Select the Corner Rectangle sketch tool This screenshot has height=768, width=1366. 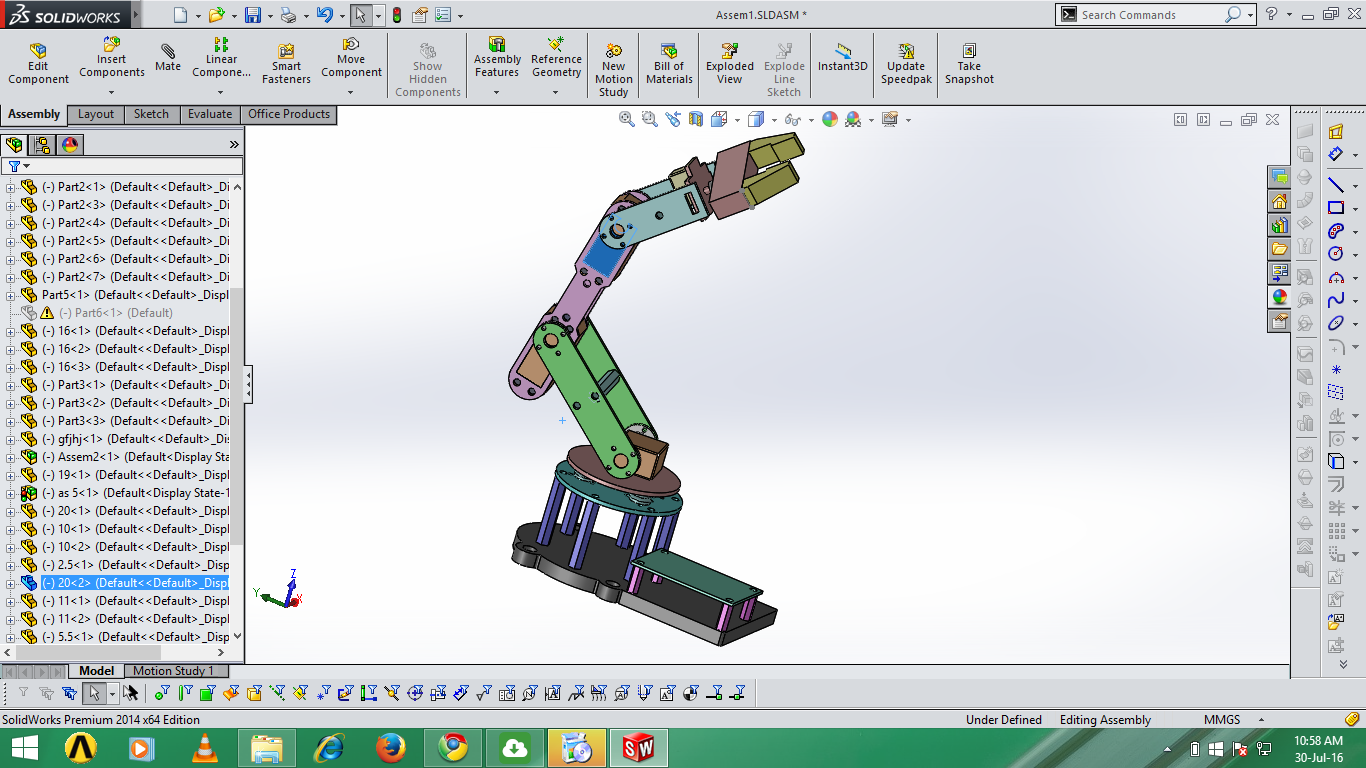tap(1336, 208)
